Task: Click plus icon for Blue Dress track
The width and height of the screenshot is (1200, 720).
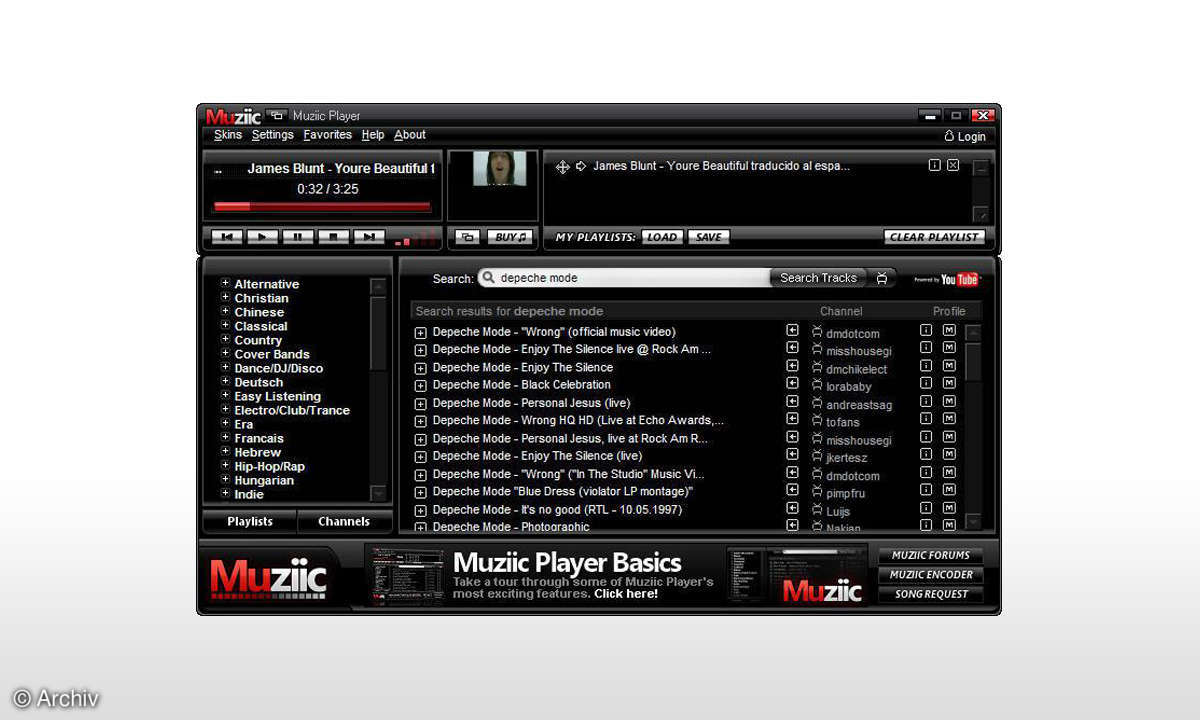Action: pyautogui.click(x=420, y=493)
